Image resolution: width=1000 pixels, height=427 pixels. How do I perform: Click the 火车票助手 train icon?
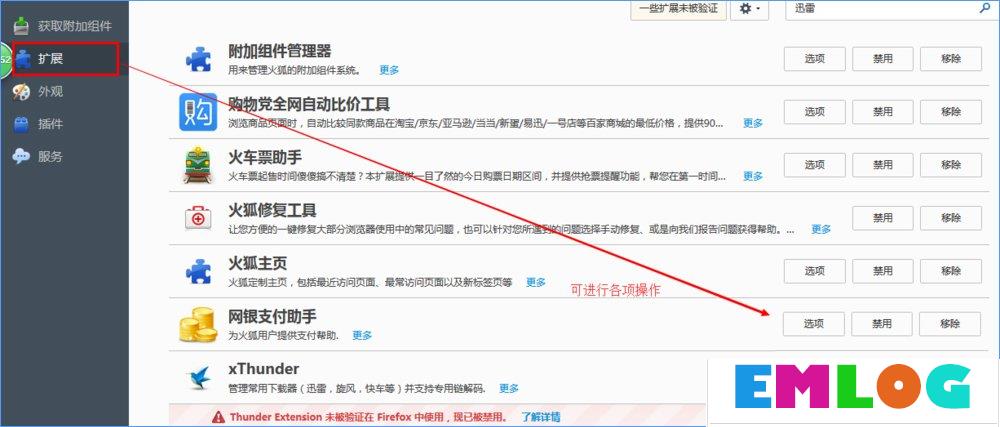pyautogui.click(x=198, y=165)
